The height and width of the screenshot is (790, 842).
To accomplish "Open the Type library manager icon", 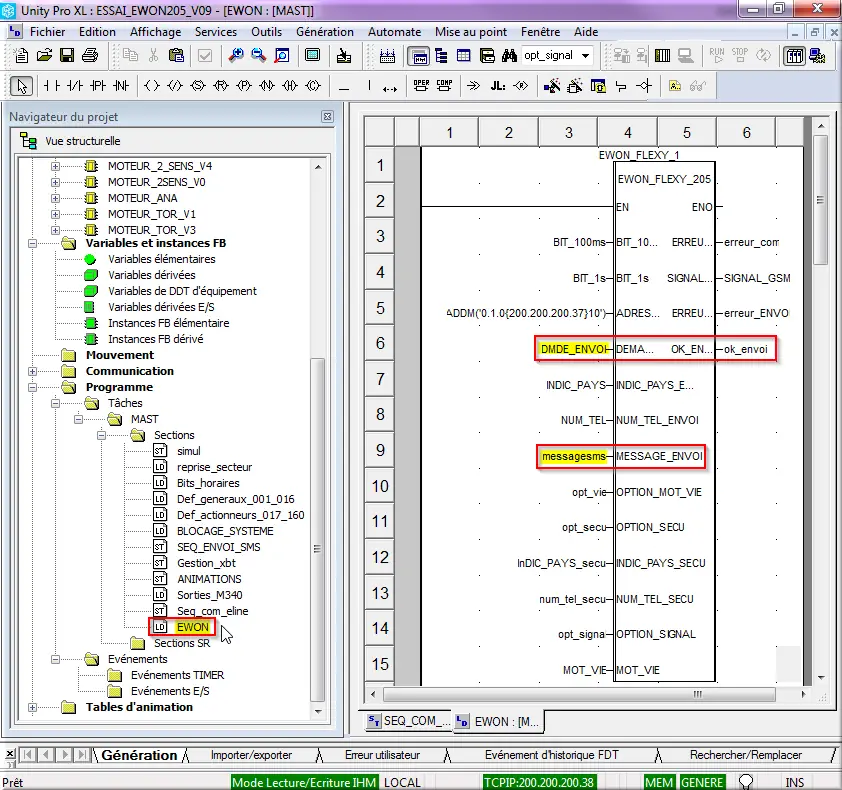I will [487, 55].
